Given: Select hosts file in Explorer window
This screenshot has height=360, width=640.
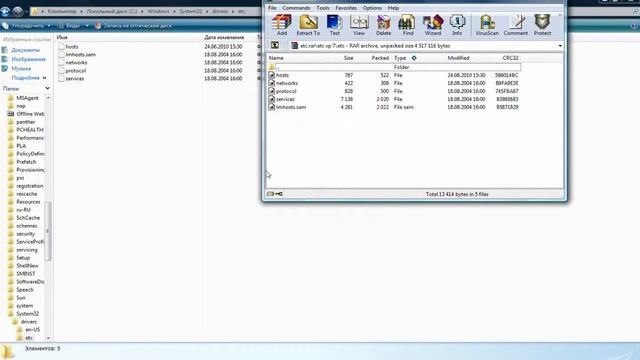Looking at the screenshot, I should [x=72, y=47].
